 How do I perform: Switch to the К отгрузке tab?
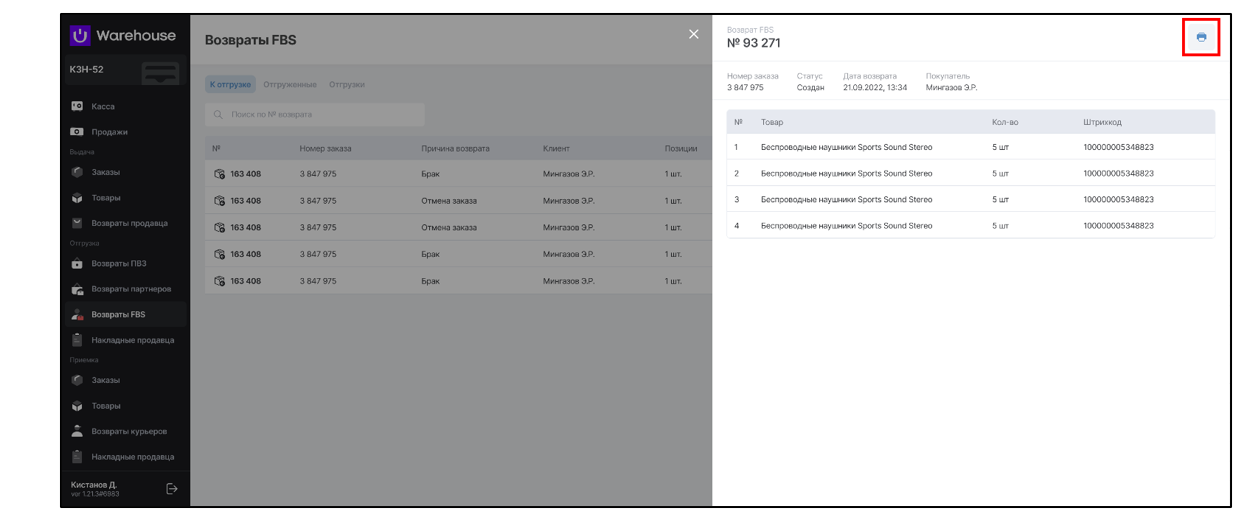[231, 84]
